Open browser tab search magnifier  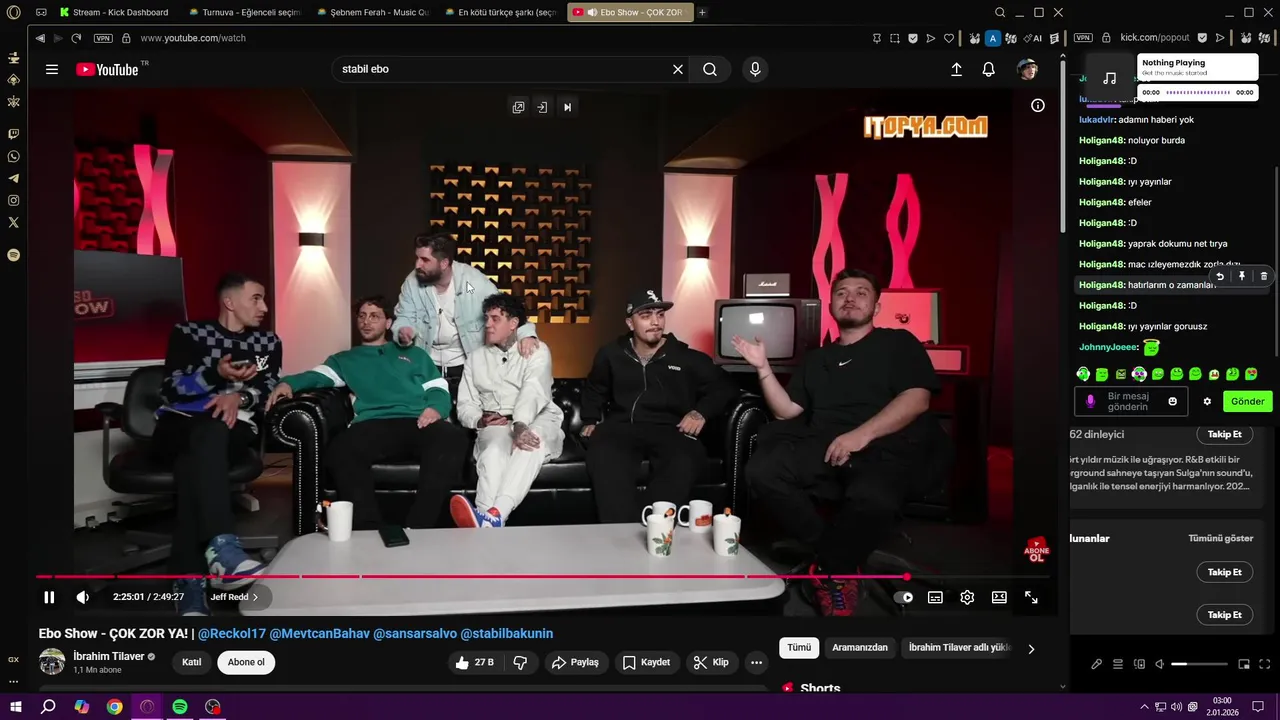[1000, 12]
